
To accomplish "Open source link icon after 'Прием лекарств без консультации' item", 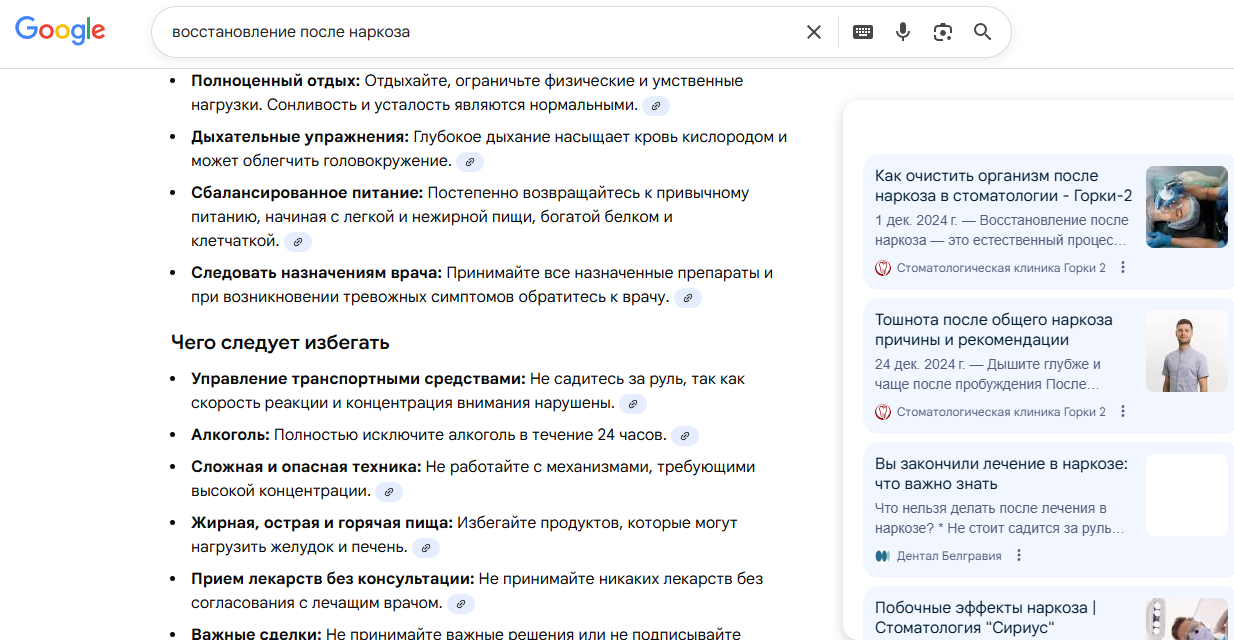I will click(x=461, y=603).
